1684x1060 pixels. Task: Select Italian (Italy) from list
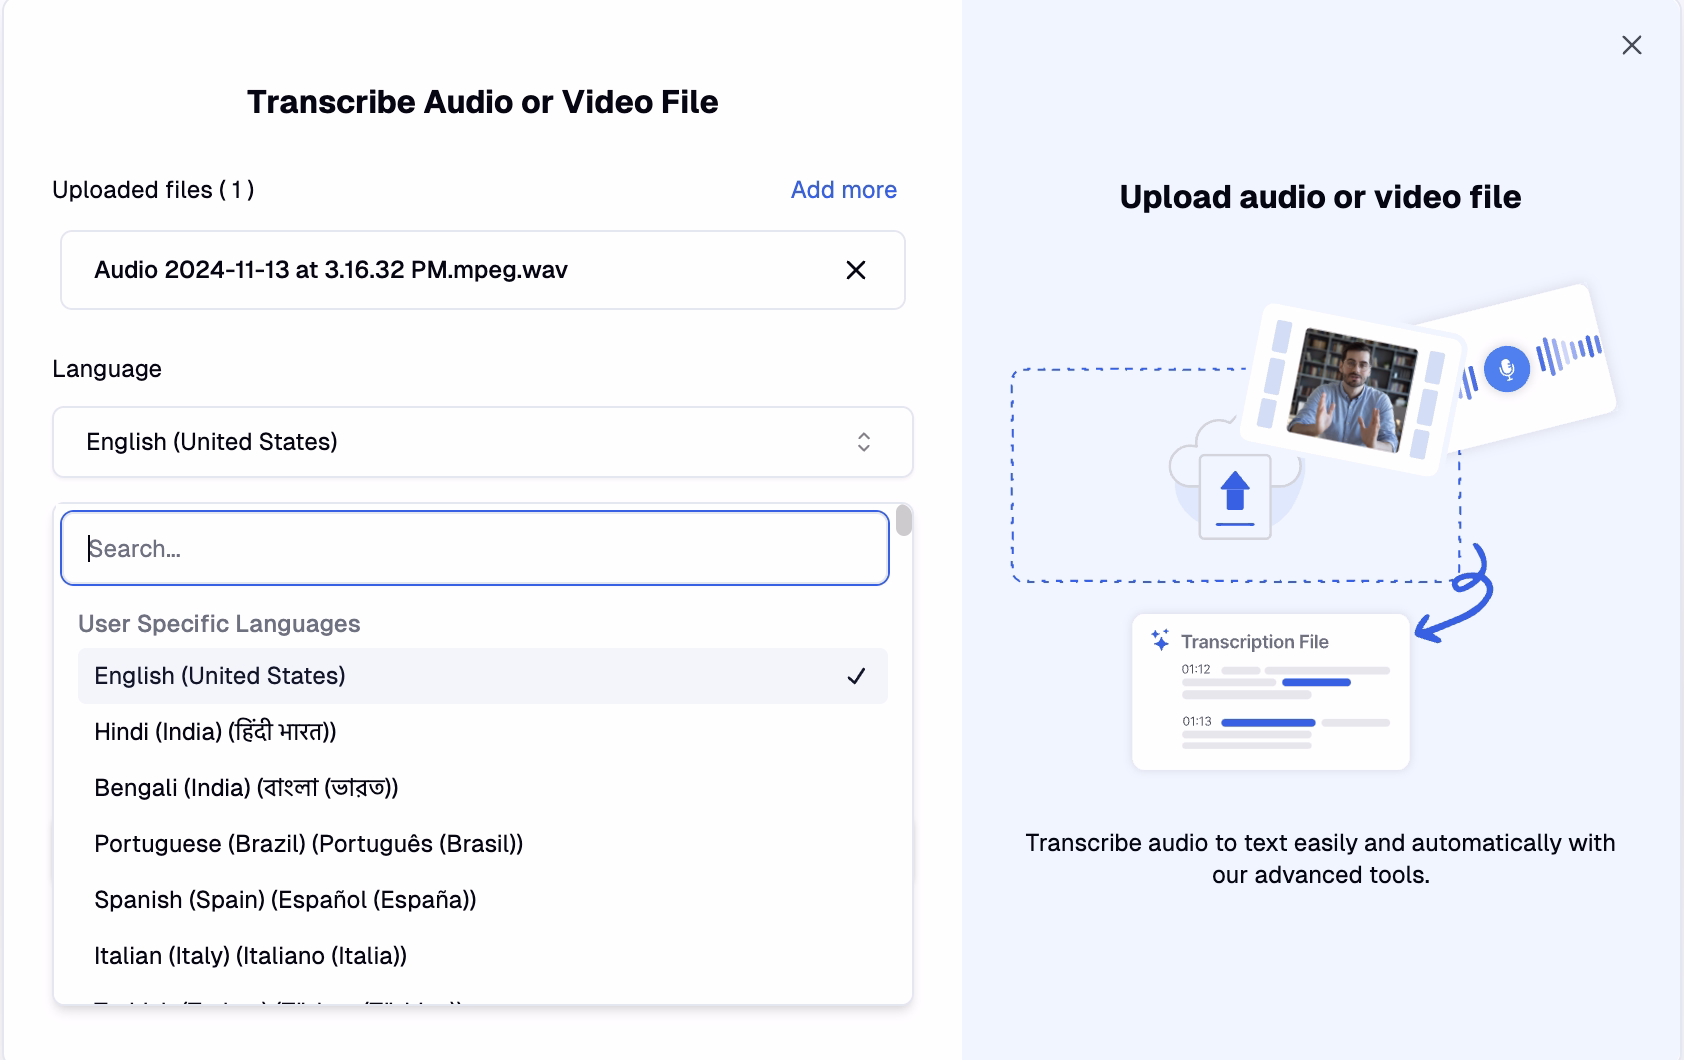250,956
